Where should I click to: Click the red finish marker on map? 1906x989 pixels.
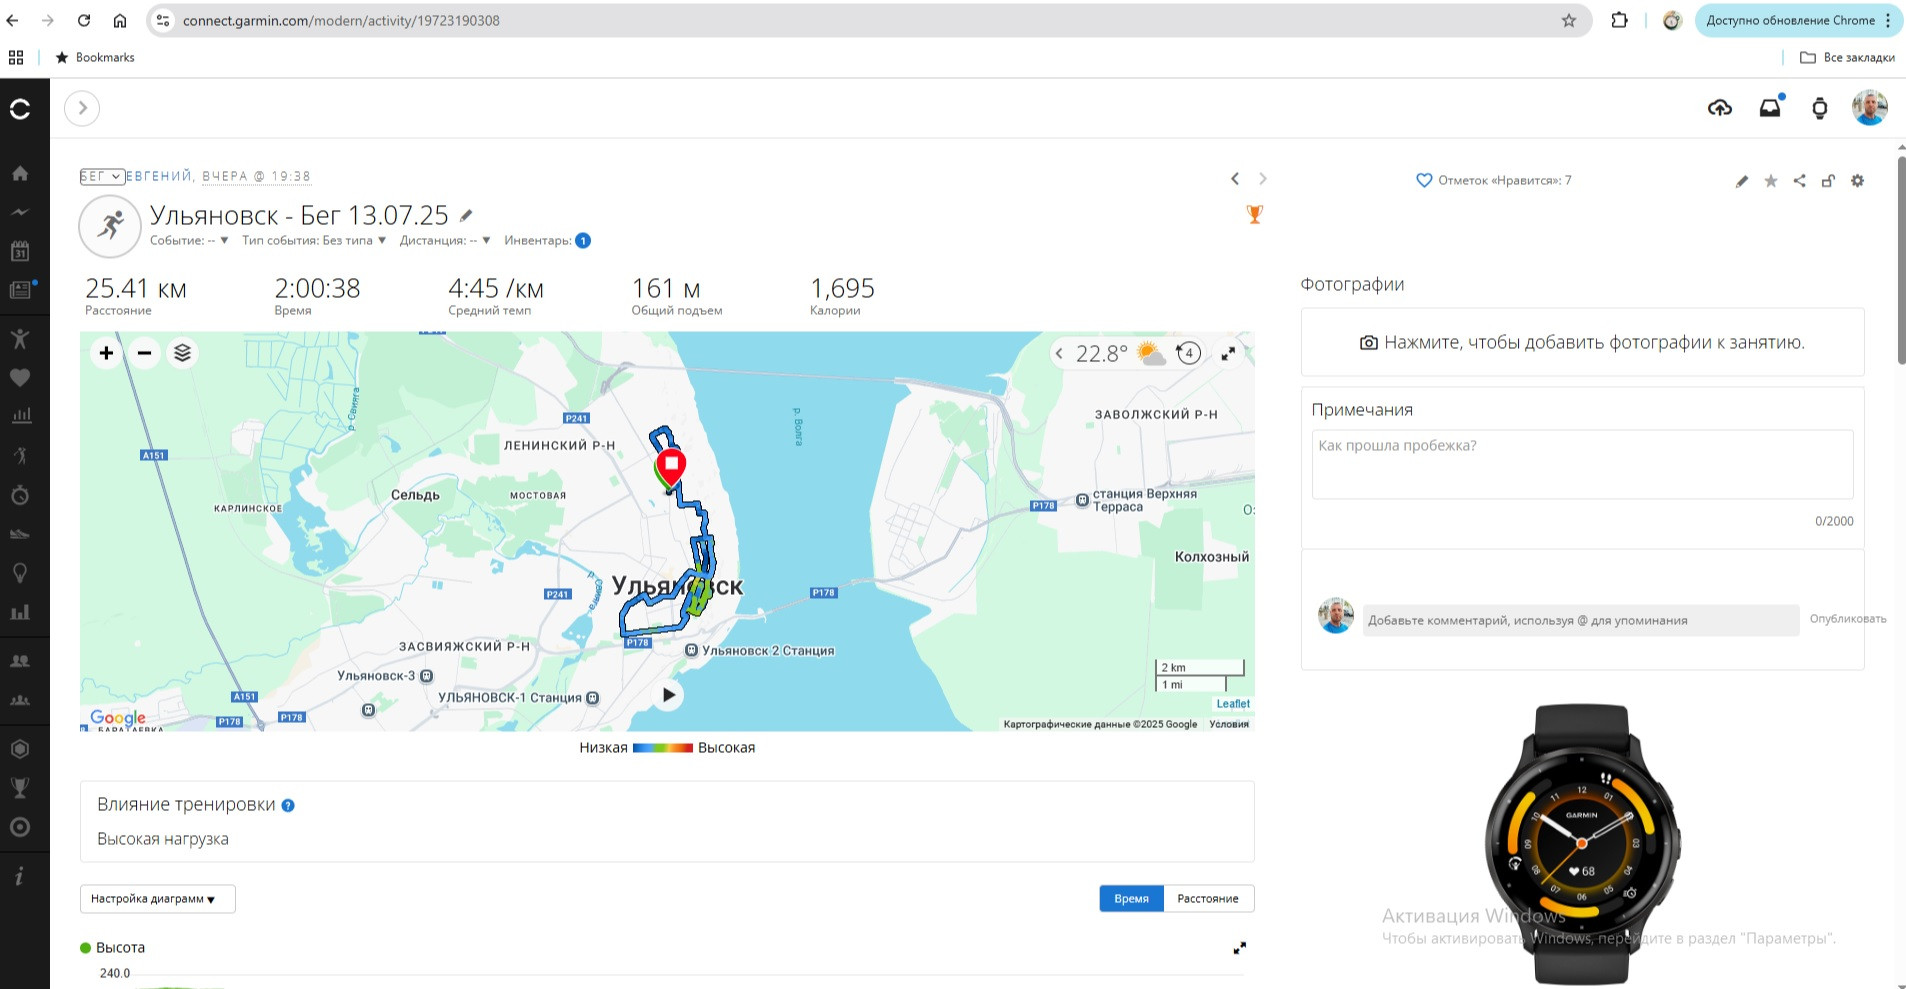(671, 469)
